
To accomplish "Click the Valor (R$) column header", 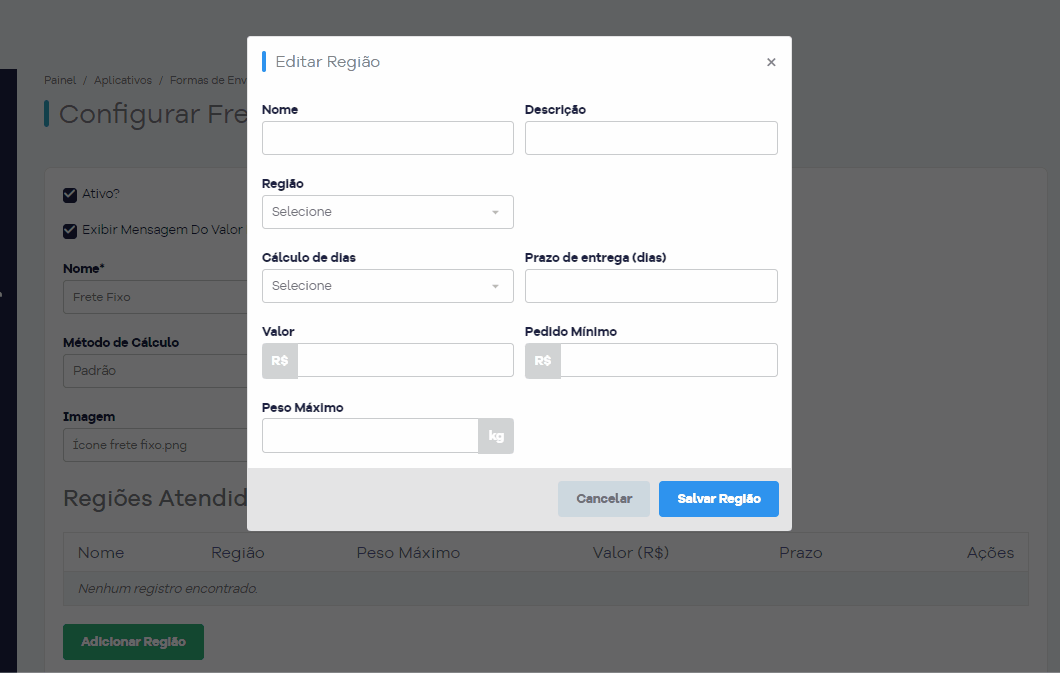I will coord(631,553).
